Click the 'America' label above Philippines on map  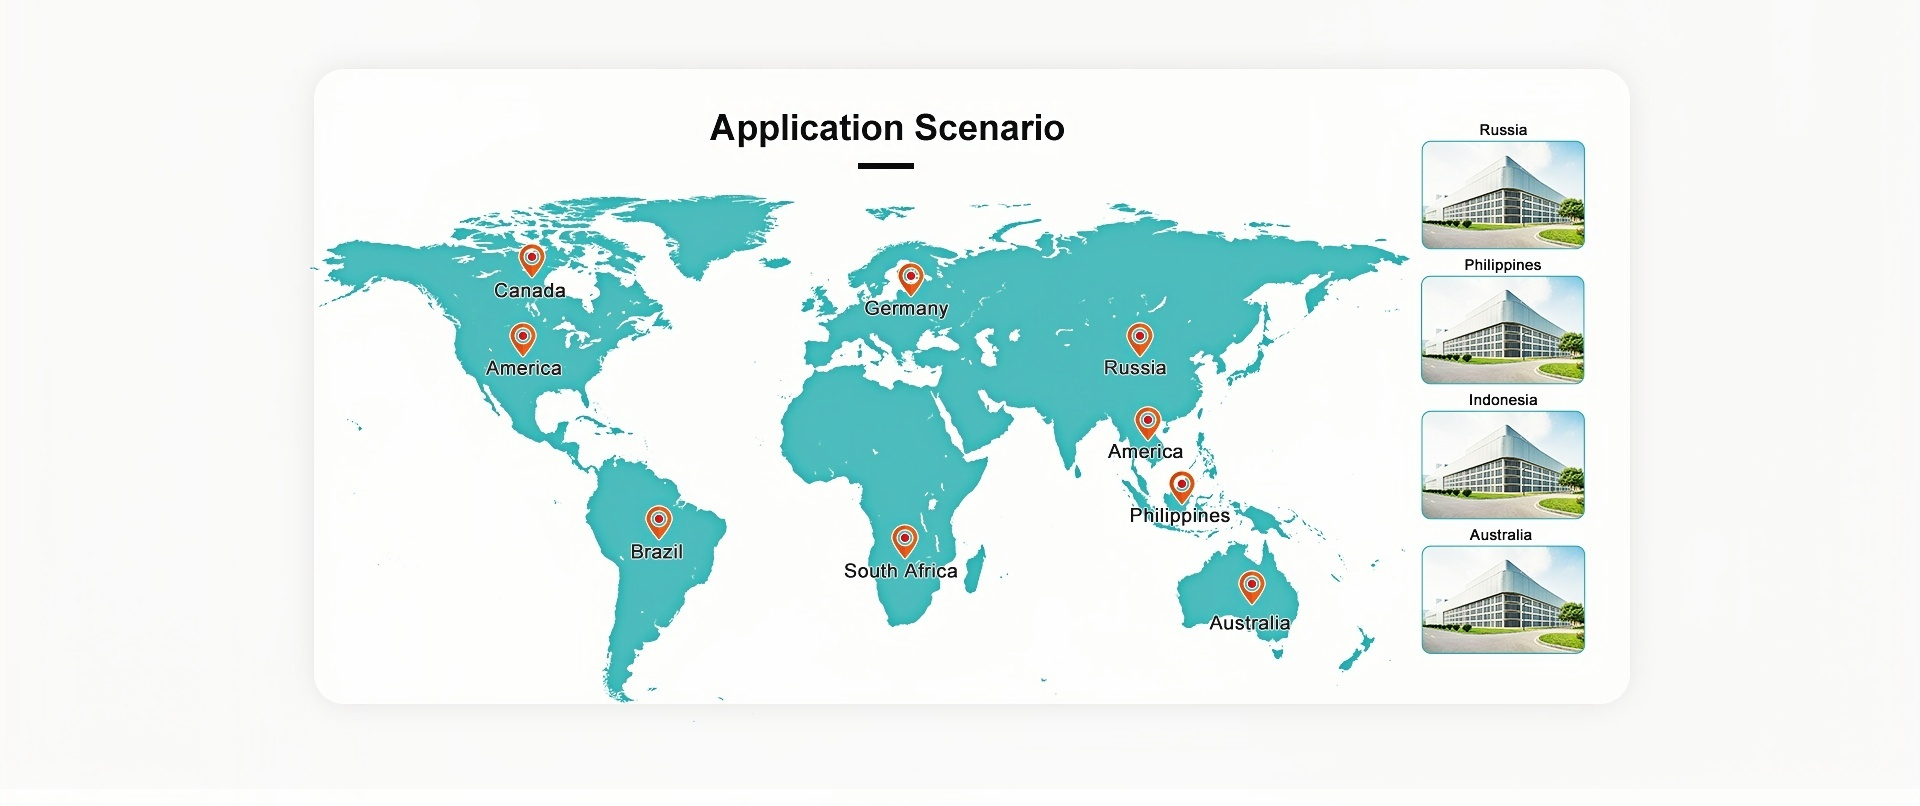[1145, 451]
